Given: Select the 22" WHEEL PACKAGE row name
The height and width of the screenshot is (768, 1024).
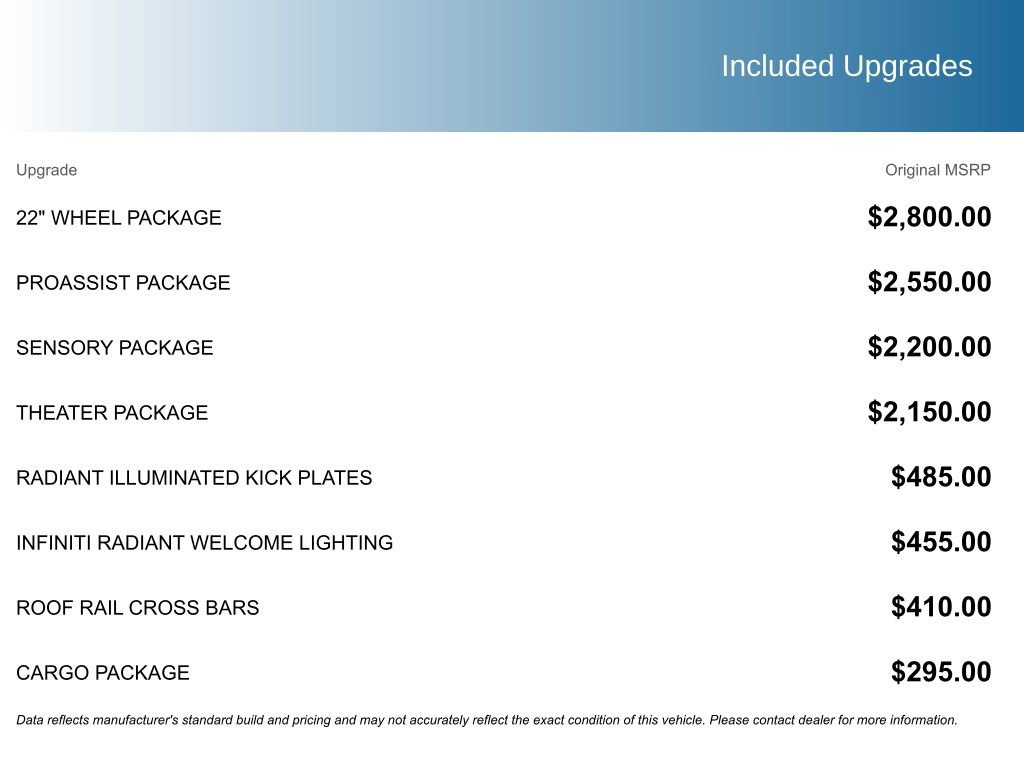Looking at the screenshot, I should (119, 218).
